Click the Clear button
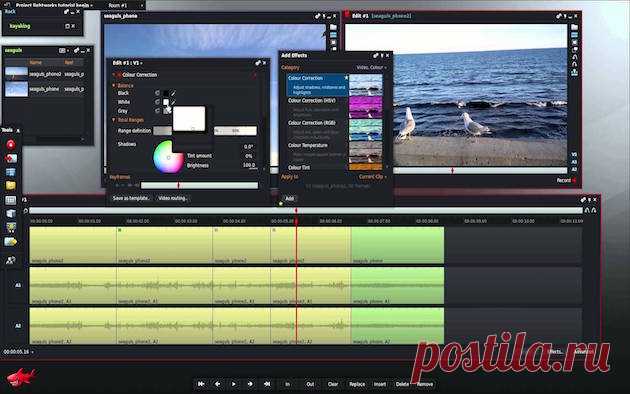Image resolution: width=630 pixels, height=394 pixels. click(x=333, y=384)
